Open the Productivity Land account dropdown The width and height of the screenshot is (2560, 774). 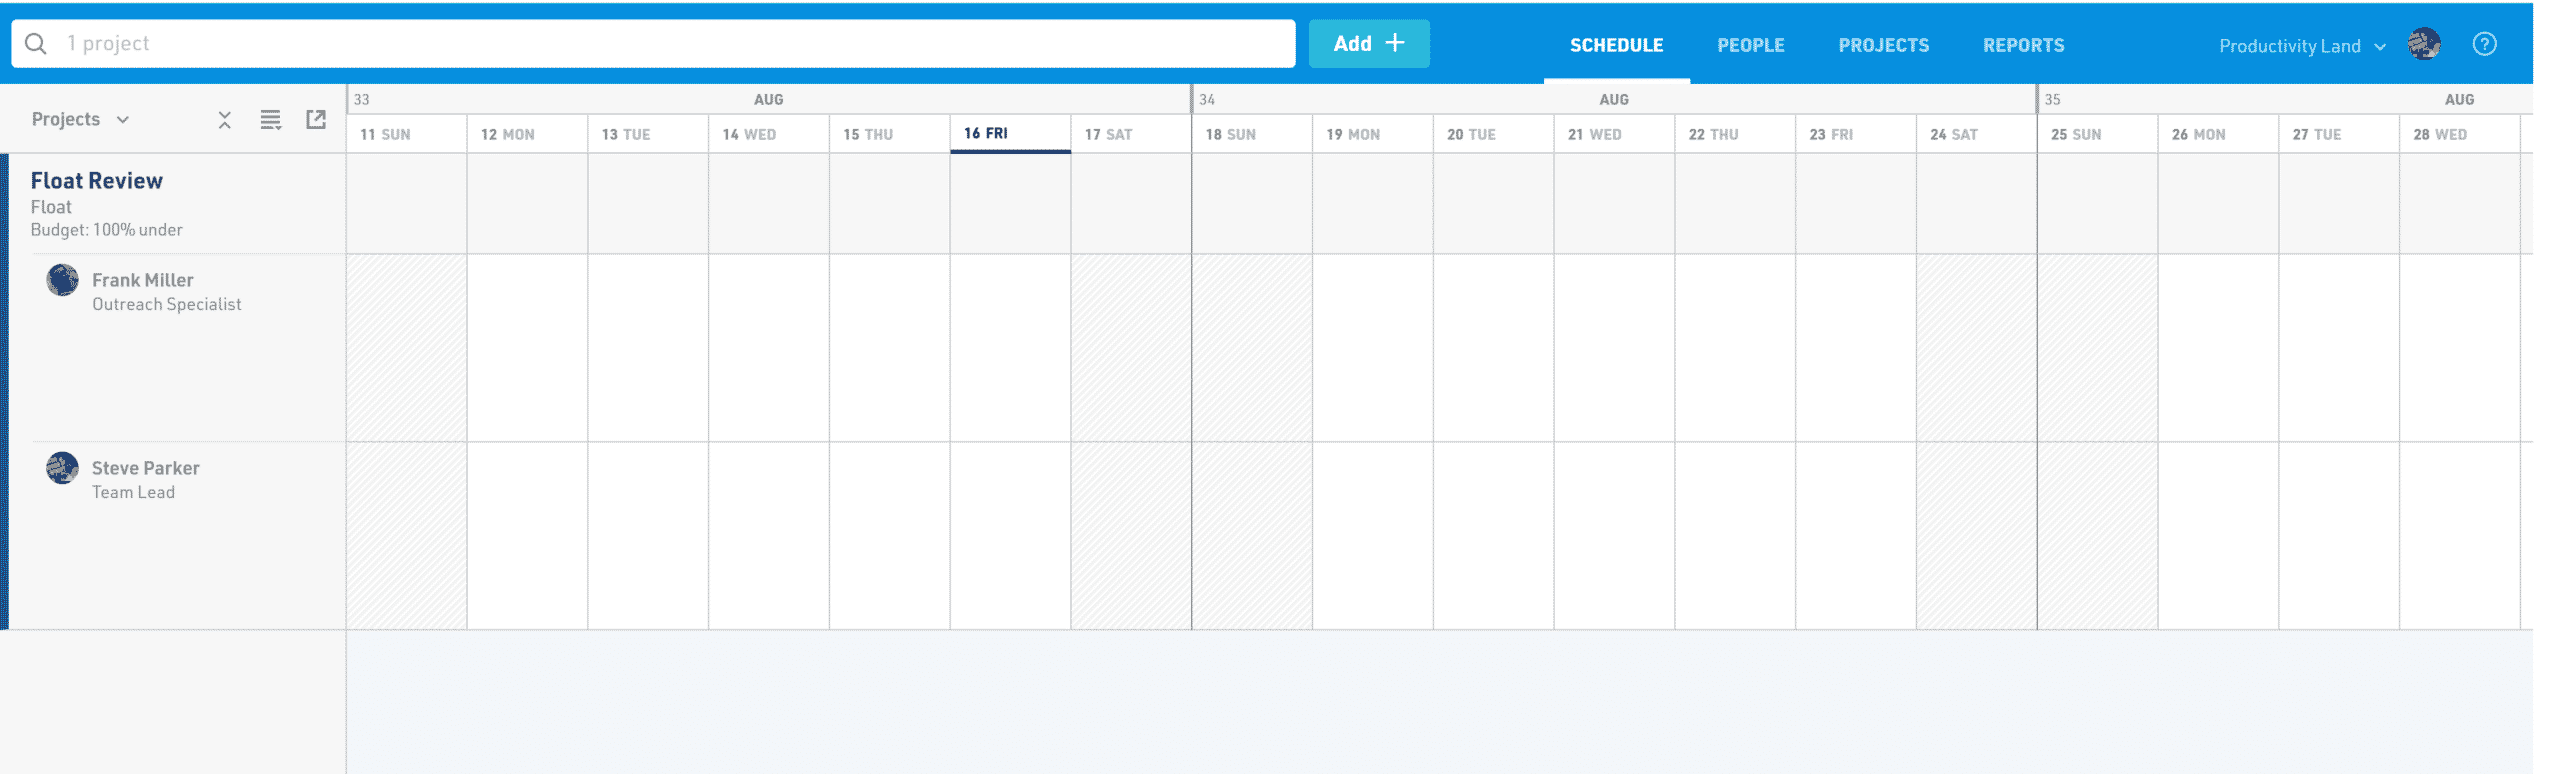point(2302,46)
